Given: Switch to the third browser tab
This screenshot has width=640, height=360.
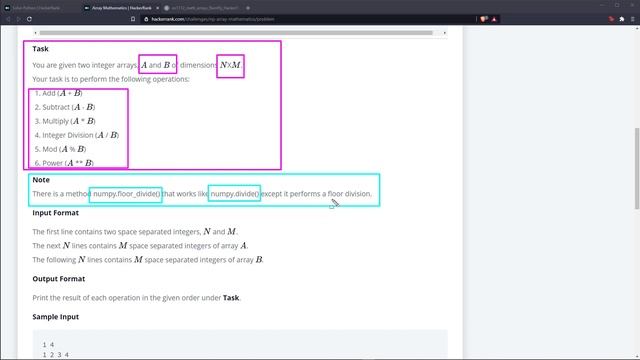Looking at the screenshot, I should coord(202,8).
